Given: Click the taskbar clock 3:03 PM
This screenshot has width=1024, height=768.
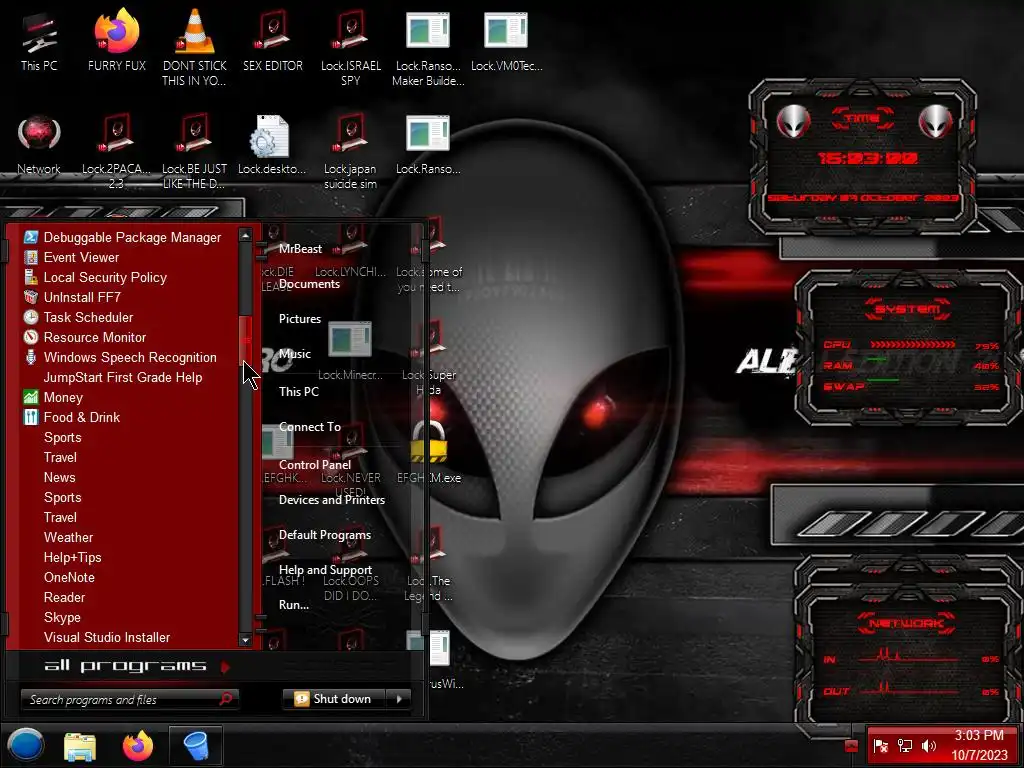Looking at the screenshot, I should tap(979, 735).
